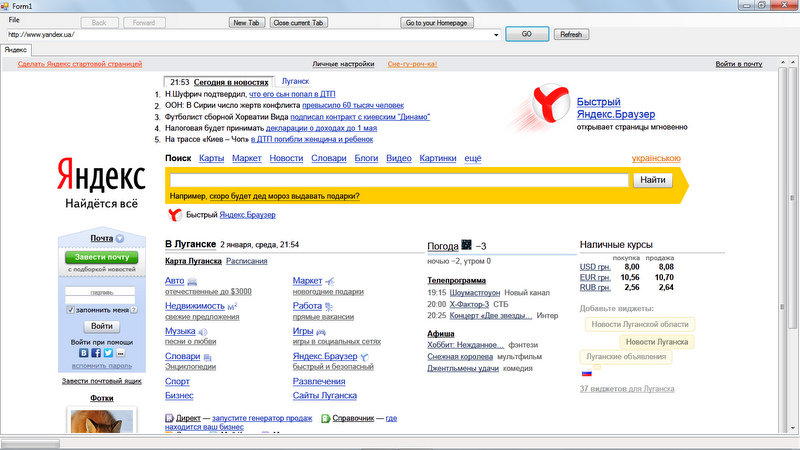Click the Y icon next to Яндекс.Браузер link
800x450 pixels.
364,357
